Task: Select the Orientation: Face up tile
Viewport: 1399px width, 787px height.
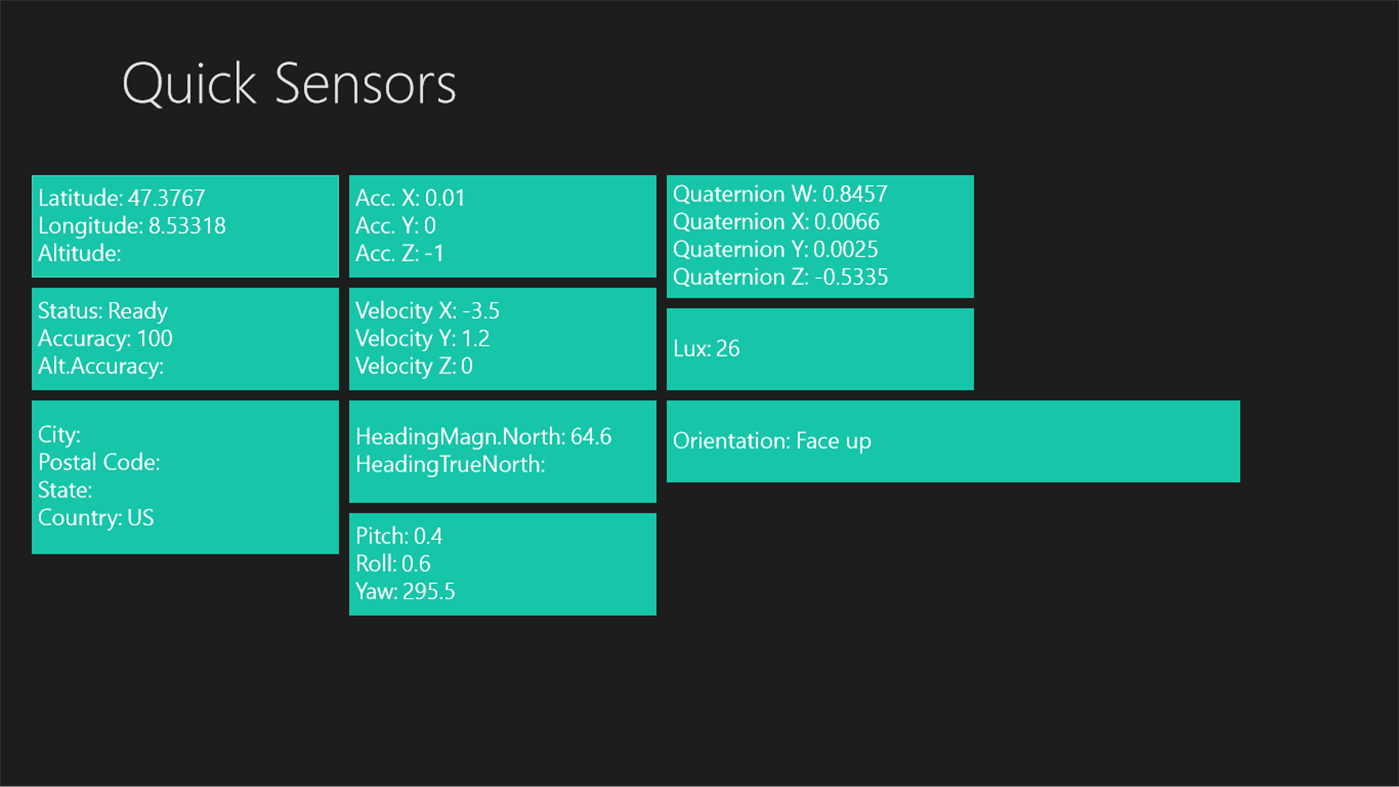Action: 953,440
